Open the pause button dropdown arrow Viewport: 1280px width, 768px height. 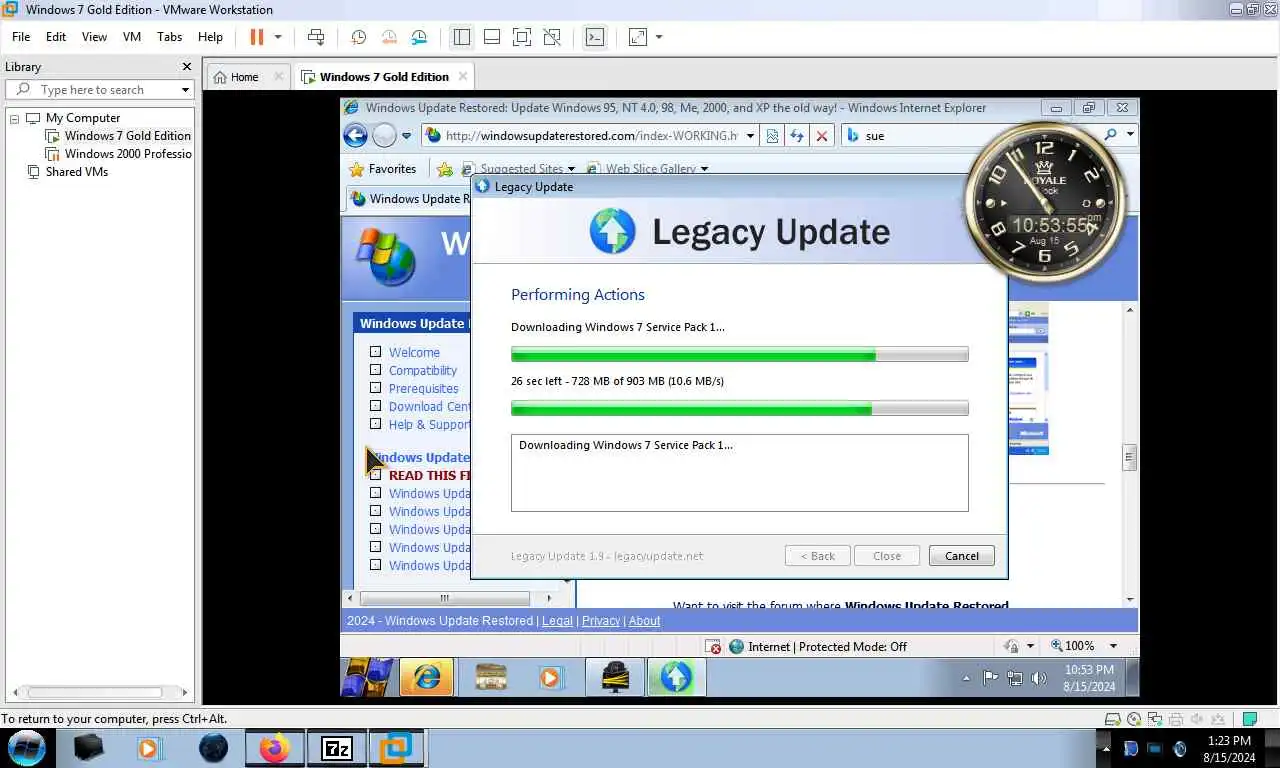[278, 37]
